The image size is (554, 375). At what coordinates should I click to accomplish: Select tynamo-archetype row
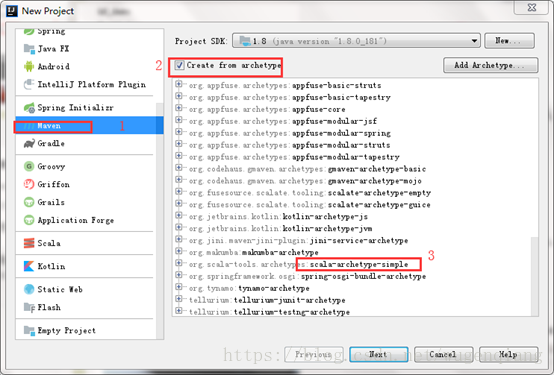(x=249, y=288)
